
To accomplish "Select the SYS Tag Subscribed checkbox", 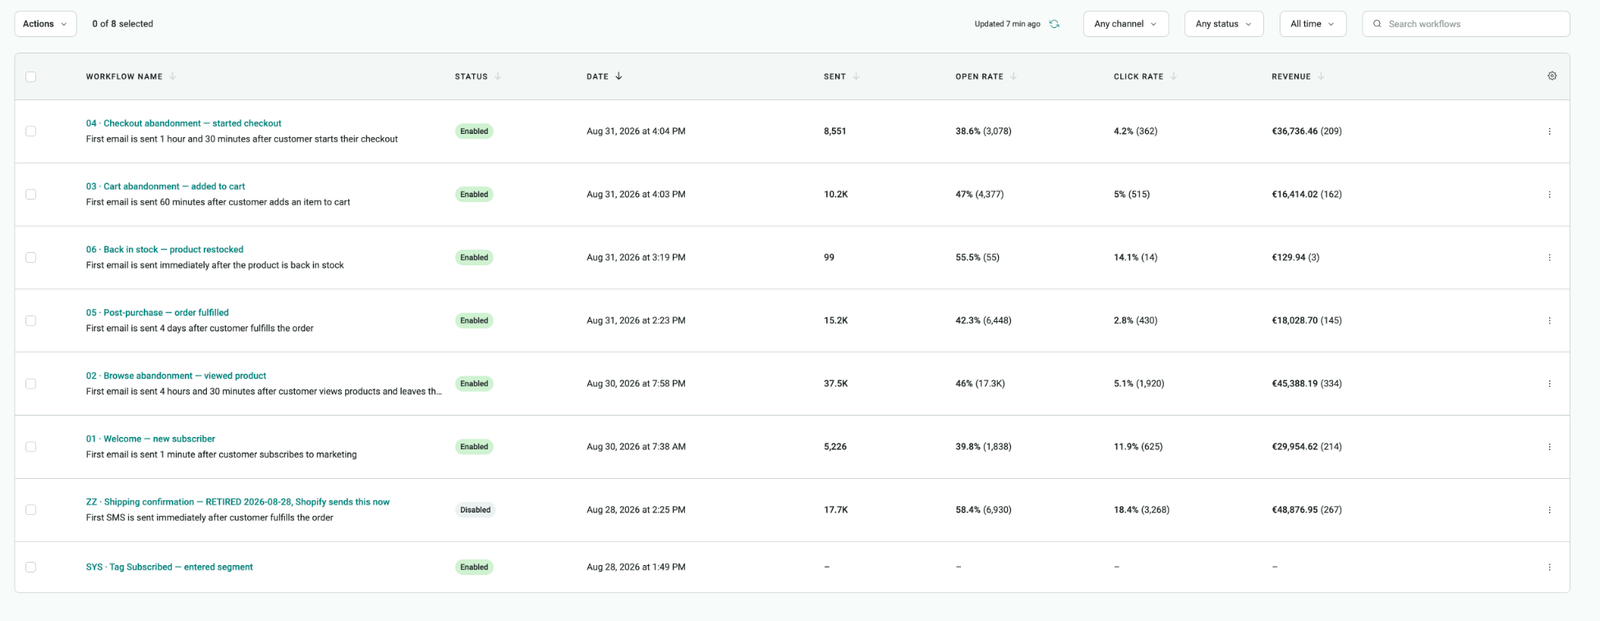I will 31,567.
